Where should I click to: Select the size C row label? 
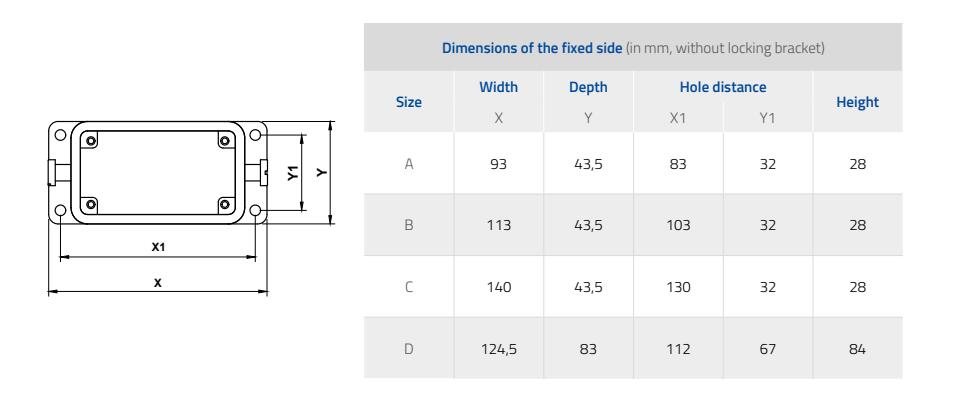pyautogui.click(x=409, y=287)
